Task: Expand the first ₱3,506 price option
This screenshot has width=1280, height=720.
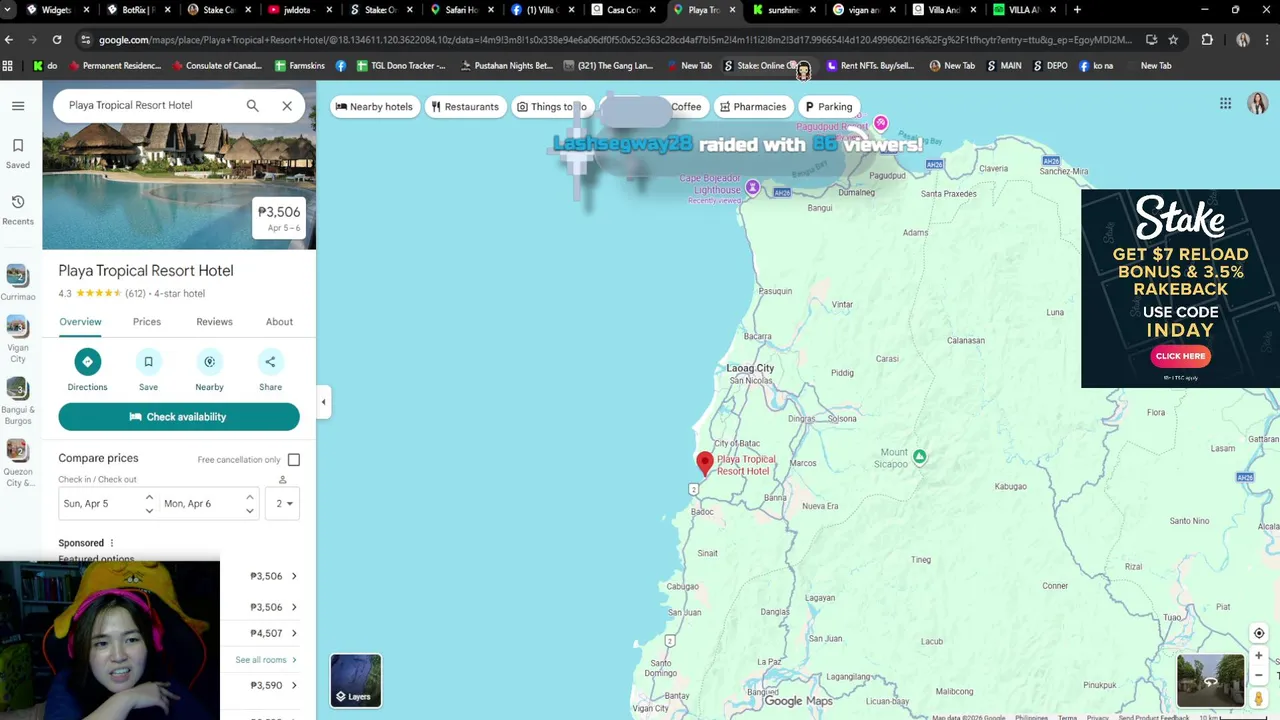Action: 294,576
